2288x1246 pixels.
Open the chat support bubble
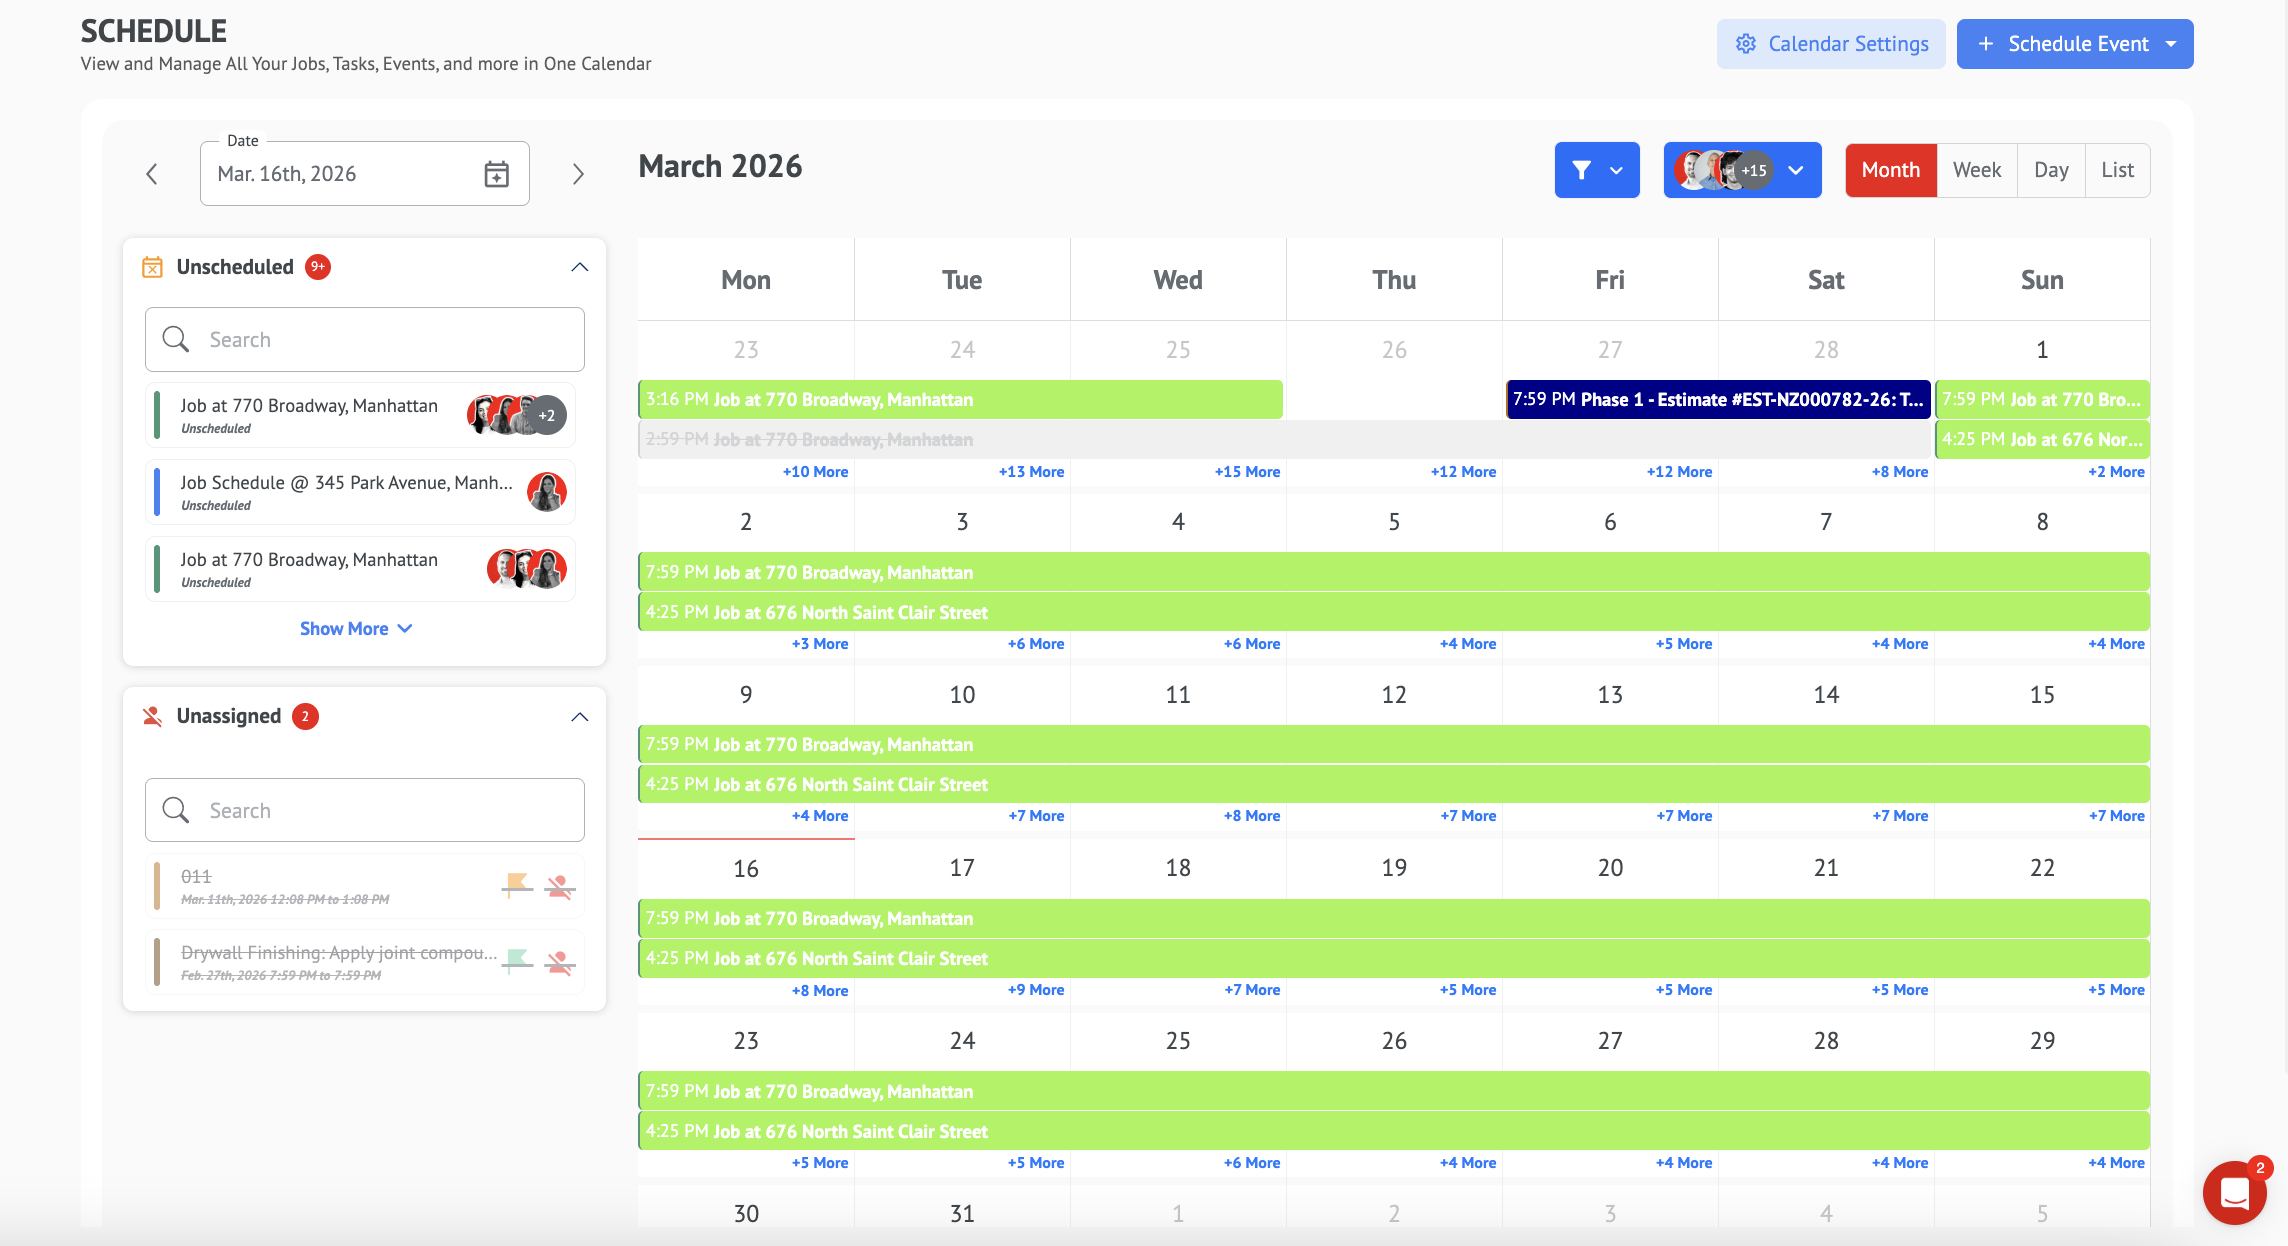pyautogui.click(x=2234, y=1192)
